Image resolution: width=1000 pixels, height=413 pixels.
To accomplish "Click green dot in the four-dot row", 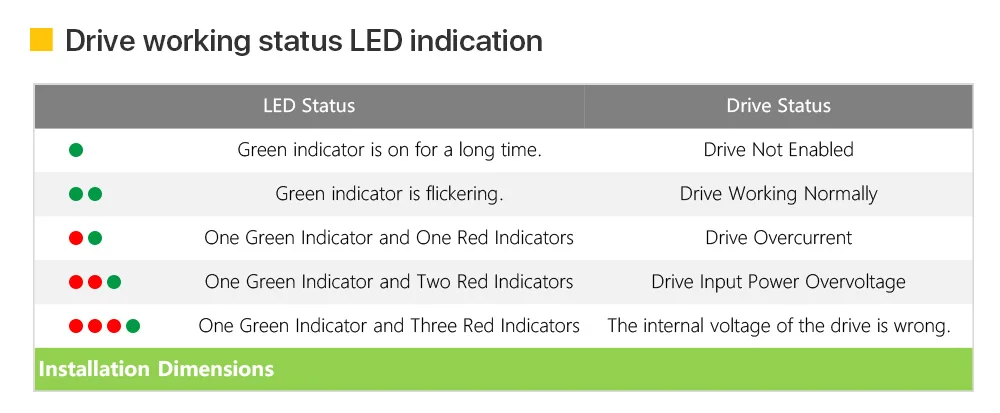I will point(133,326).
